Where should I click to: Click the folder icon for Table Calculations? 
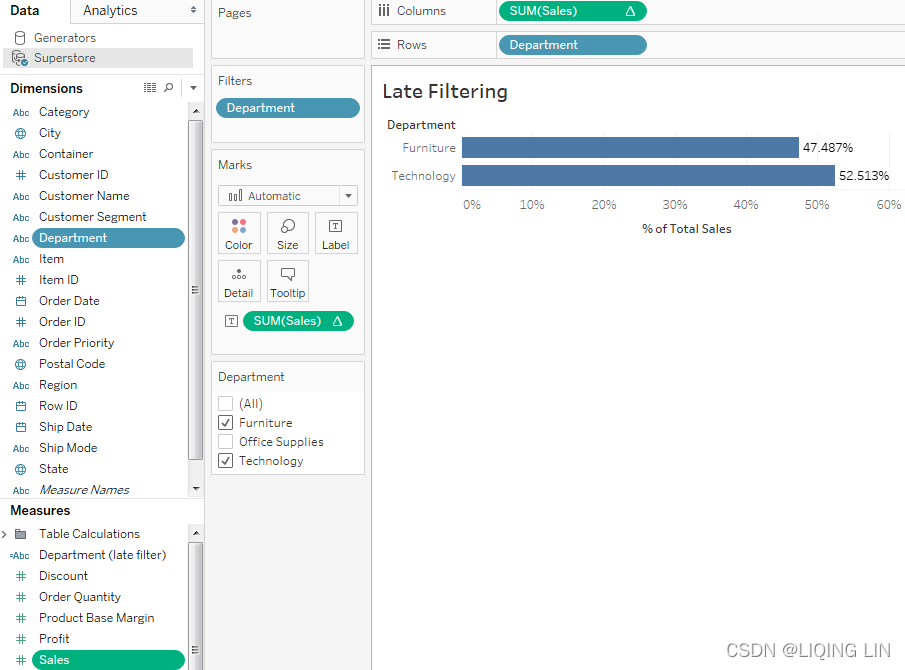21,534
